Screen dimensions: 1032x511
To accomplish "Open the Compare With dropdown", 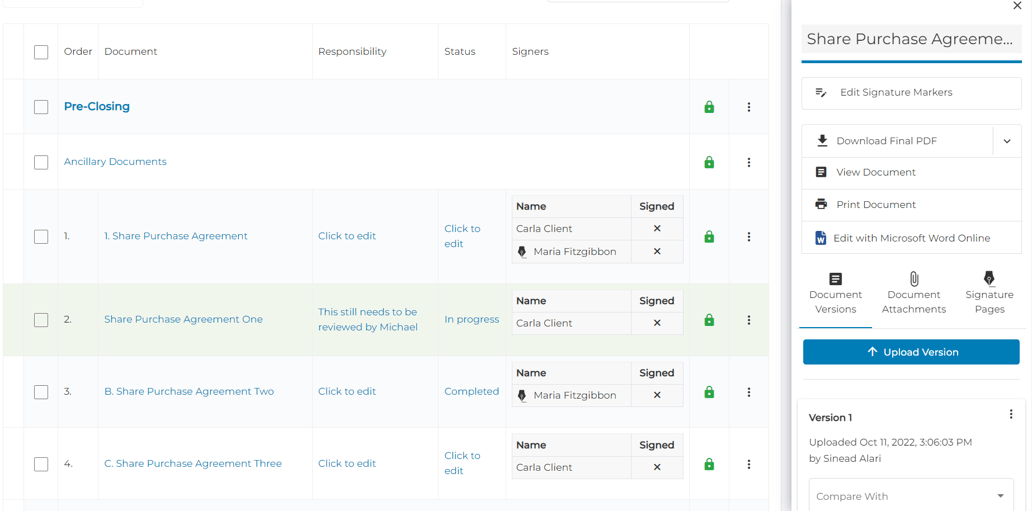I will [x=911, y=496].
